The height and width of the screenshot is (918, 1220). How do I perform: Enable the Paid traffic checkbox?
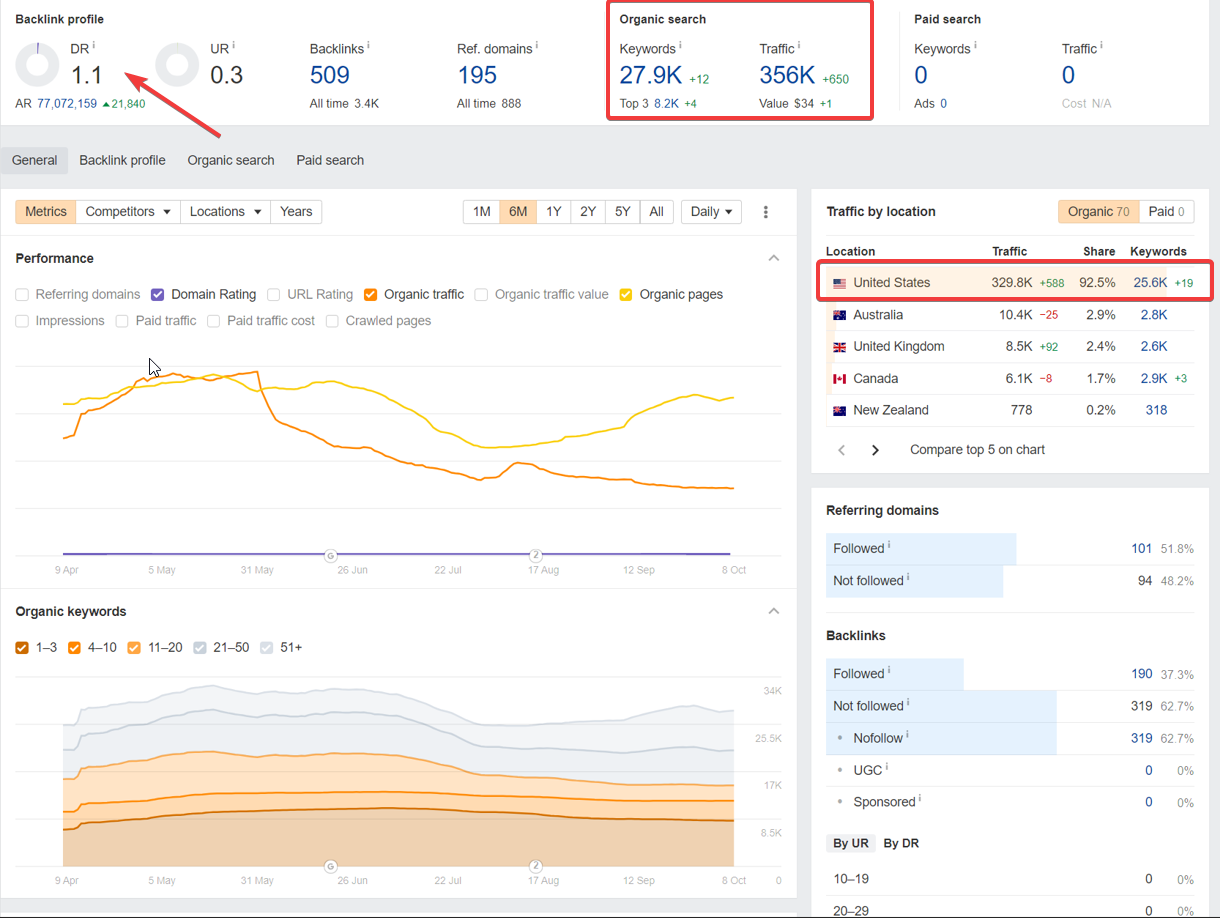[x=122, y=321]
